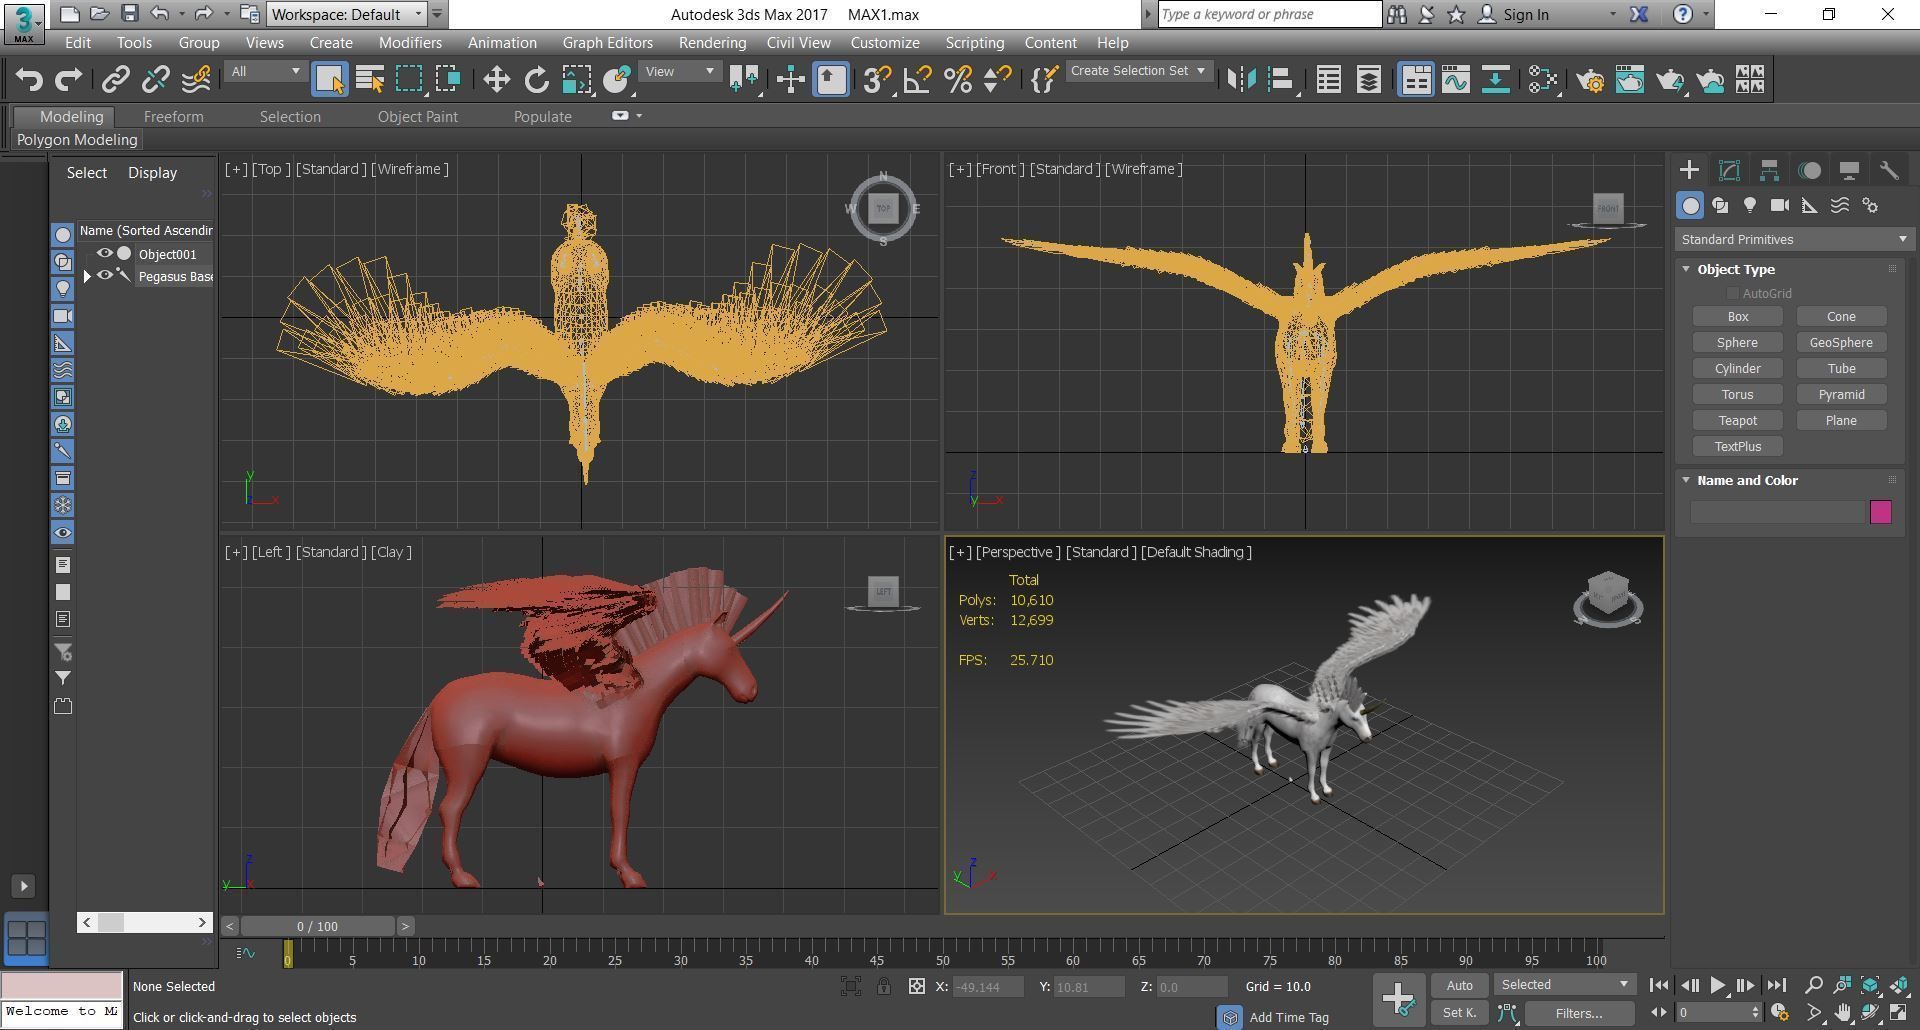The height and width of the screenshot is (1030, 1920).
Task: Switch to the Object Paint ribbon tab
Action: (x=417, y=117)
